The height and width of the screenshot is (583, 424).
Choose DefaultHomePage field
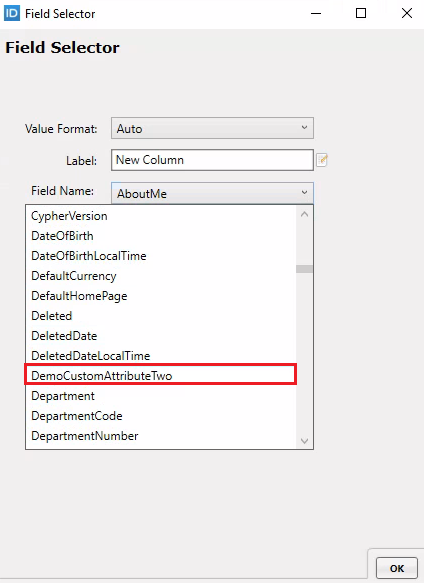[x=161, y=296]
